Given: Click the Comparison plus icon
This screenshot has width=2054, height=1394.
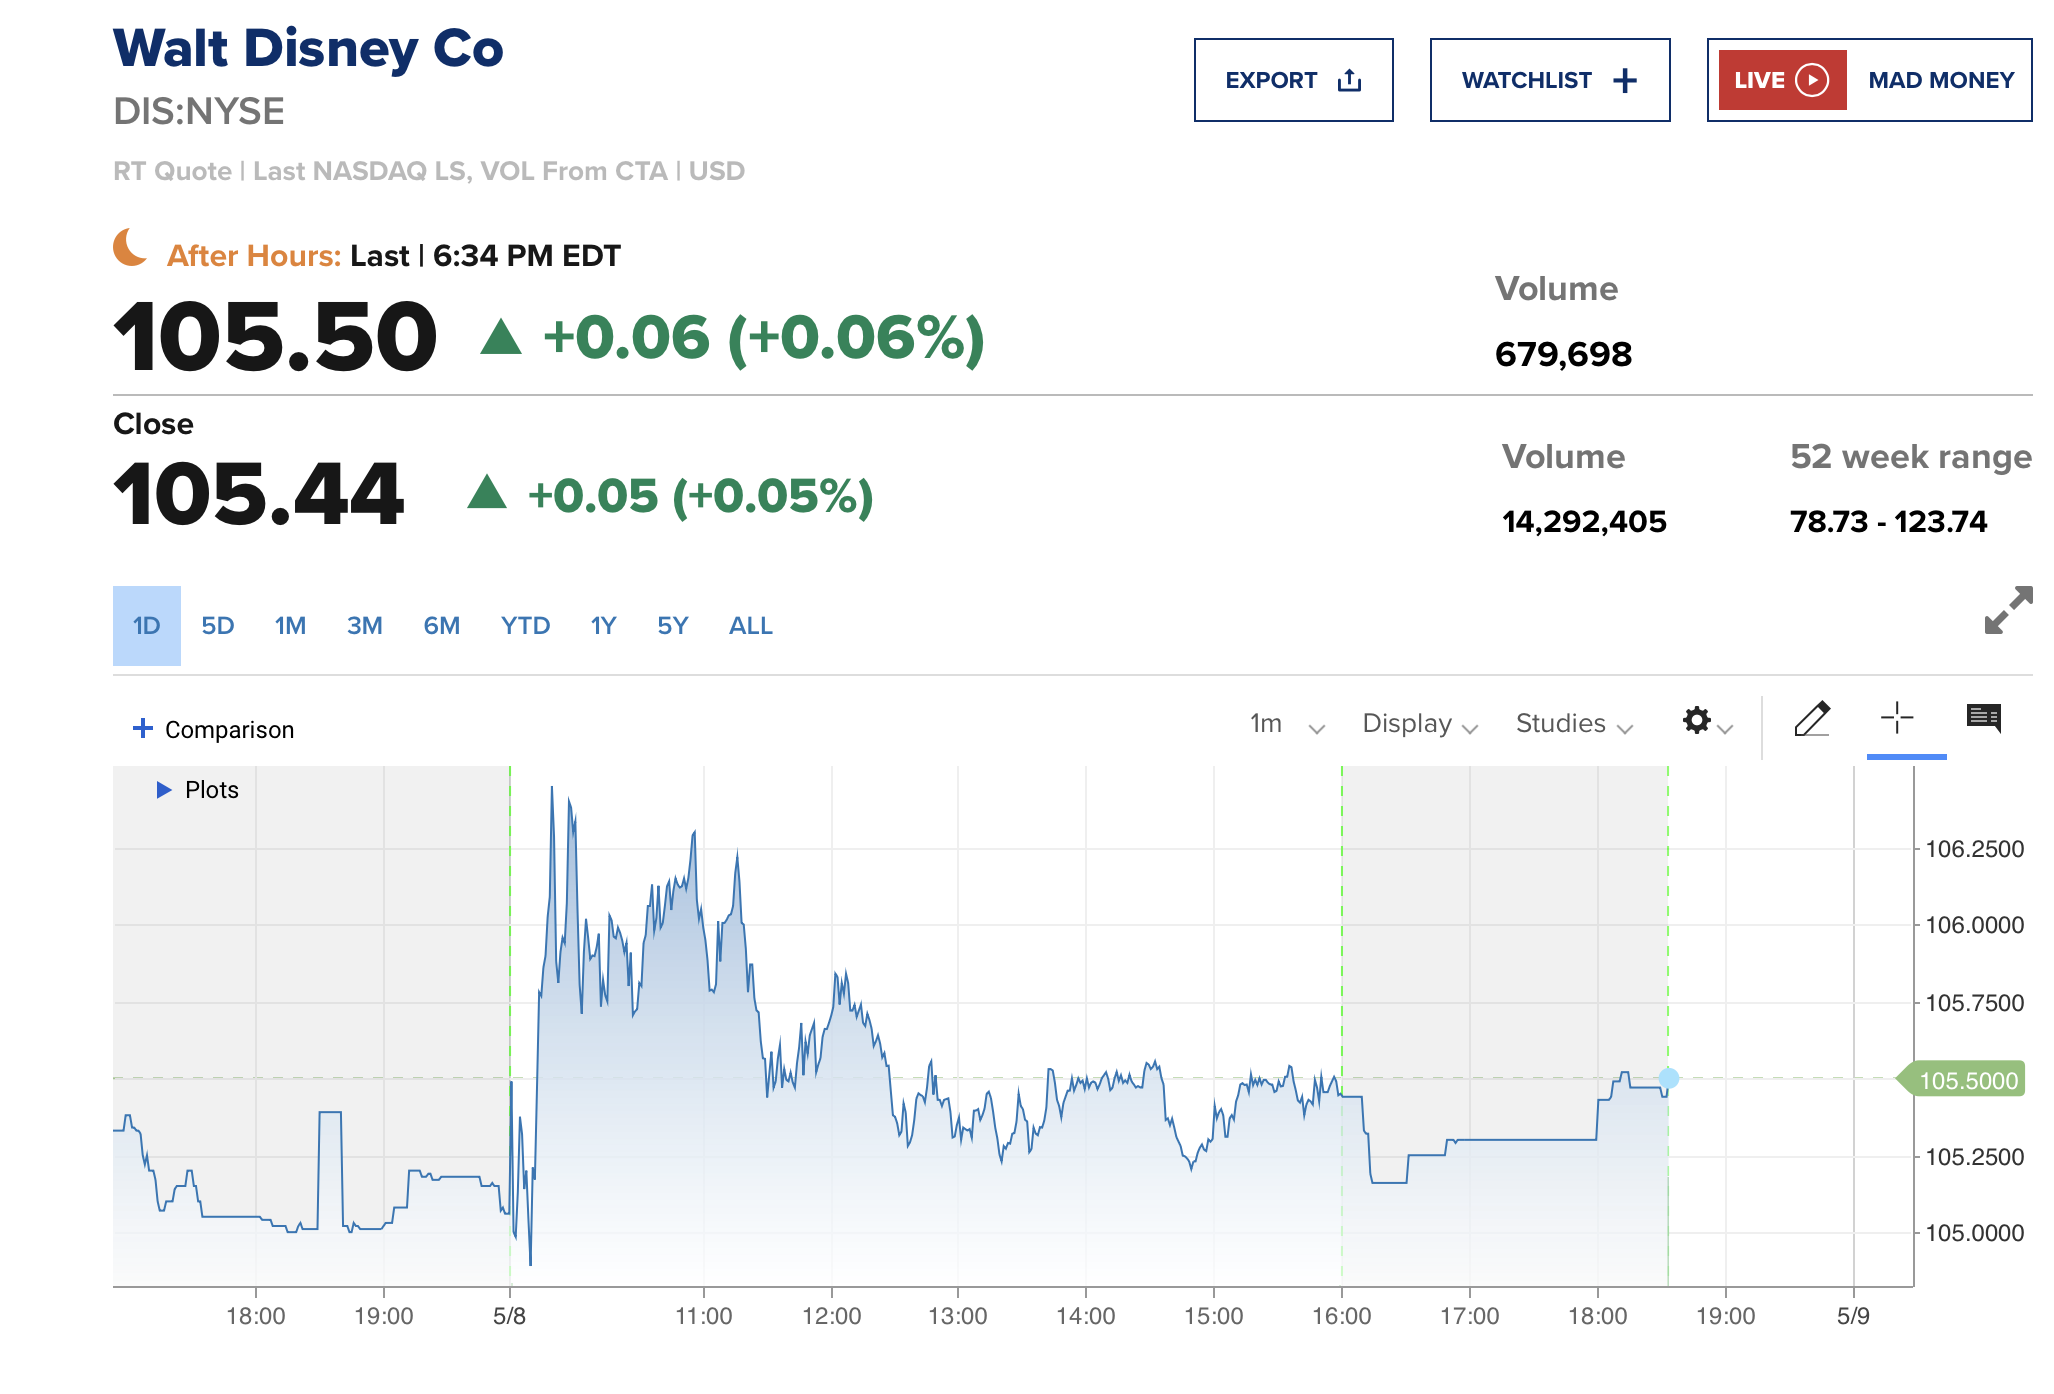Looking at the screenshot, I should click(143, 728).
